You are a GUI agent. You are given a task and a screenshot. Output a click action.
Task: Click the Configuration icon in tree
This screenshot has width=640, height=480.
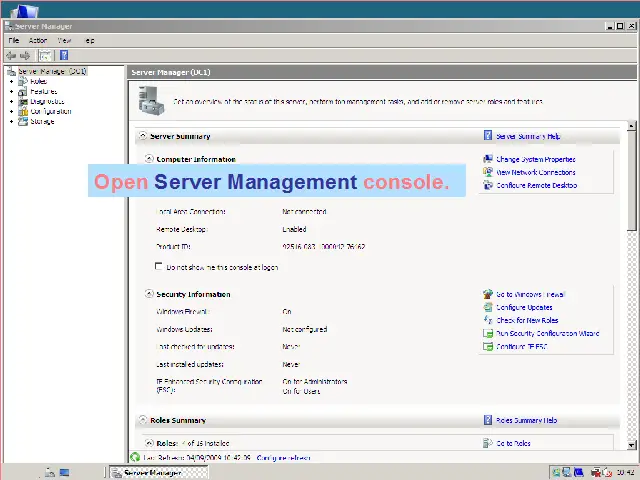coord(23,111)
